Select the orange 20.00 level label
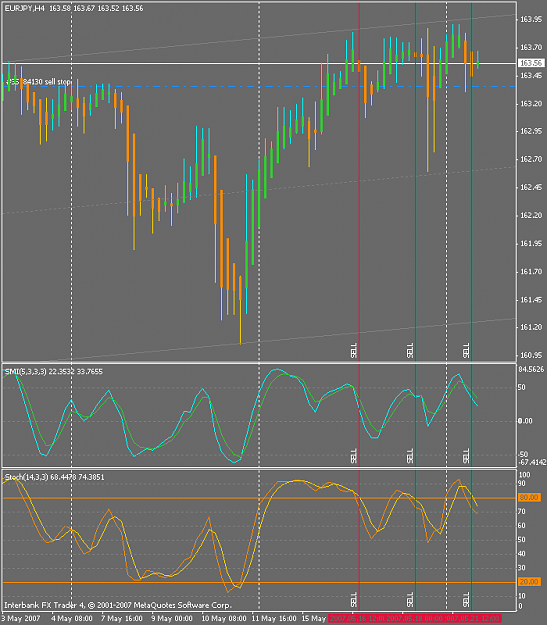This screenshot has height=625, width=547. (x=529, y=582)
